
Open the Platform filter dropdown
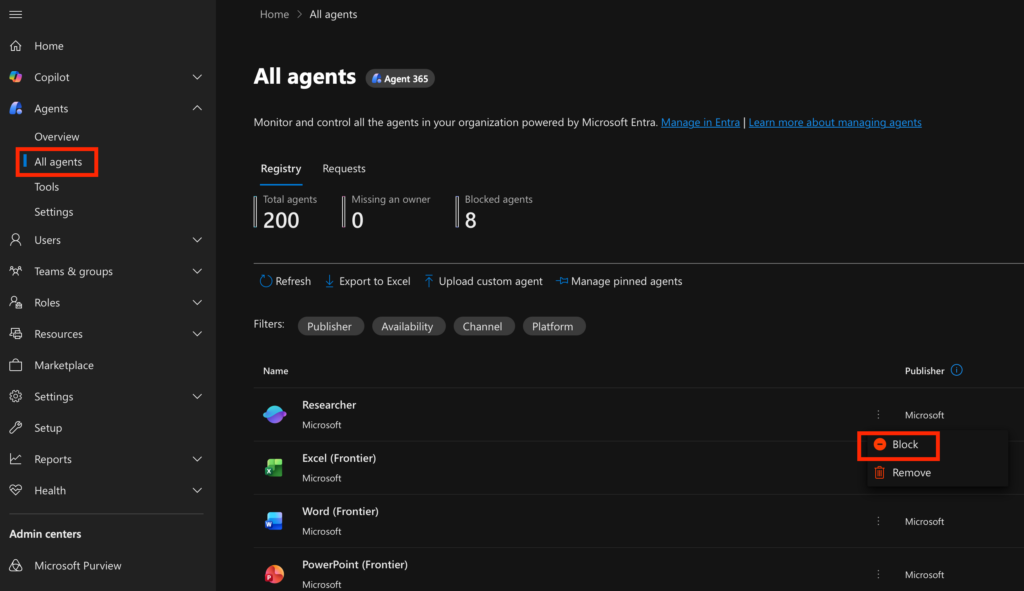point(552,326)
